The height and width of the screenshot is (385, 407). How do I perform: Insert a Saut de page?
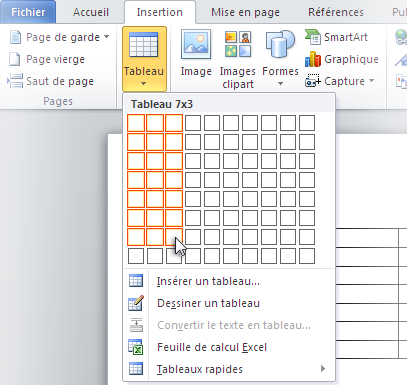[51, 81]
